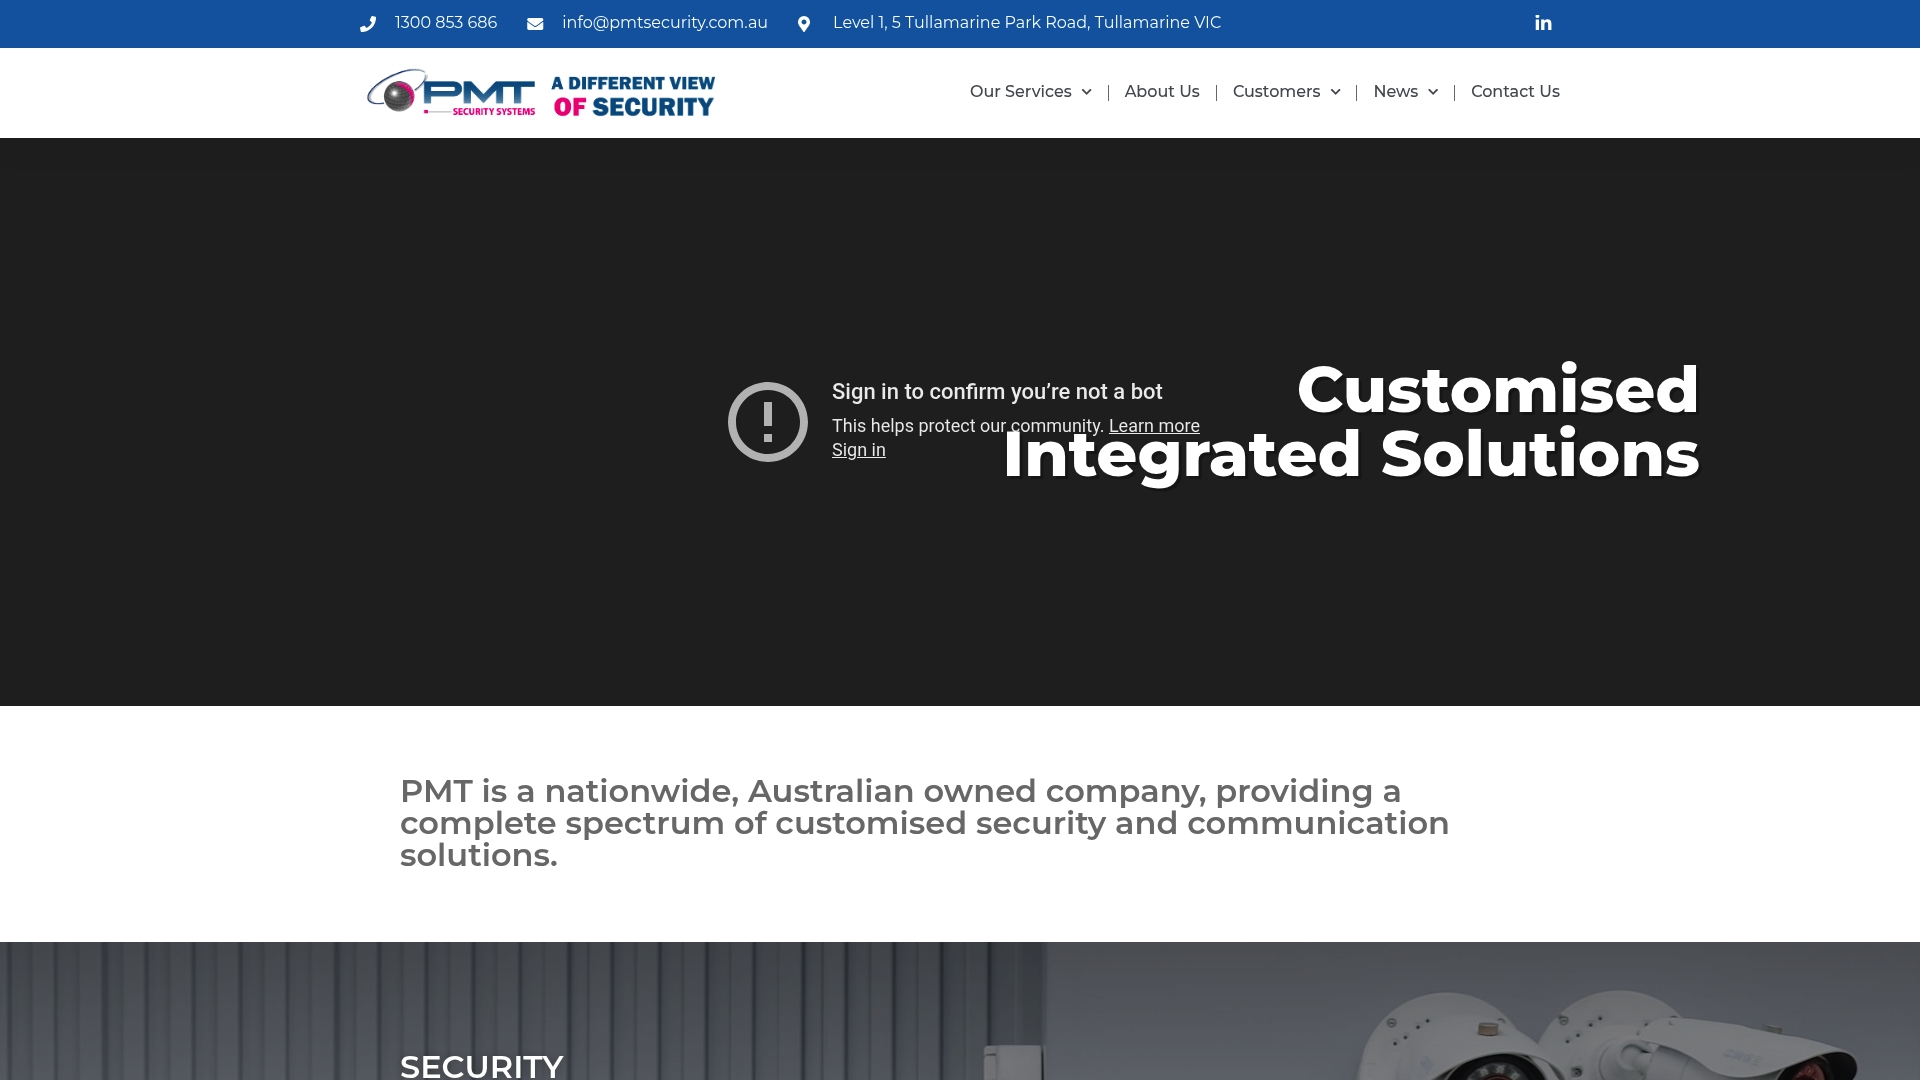
Task: Expand the News dropdown chevron
Action: pyautogui.click(x=1432, y=92)
